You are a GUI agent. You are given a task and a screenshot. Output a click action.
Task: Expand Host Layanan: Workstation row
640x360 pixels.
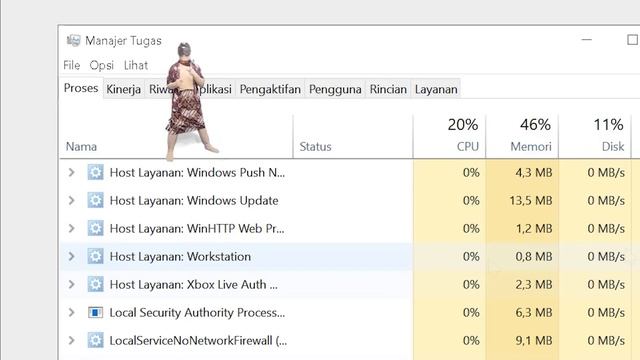click(71, 256)
